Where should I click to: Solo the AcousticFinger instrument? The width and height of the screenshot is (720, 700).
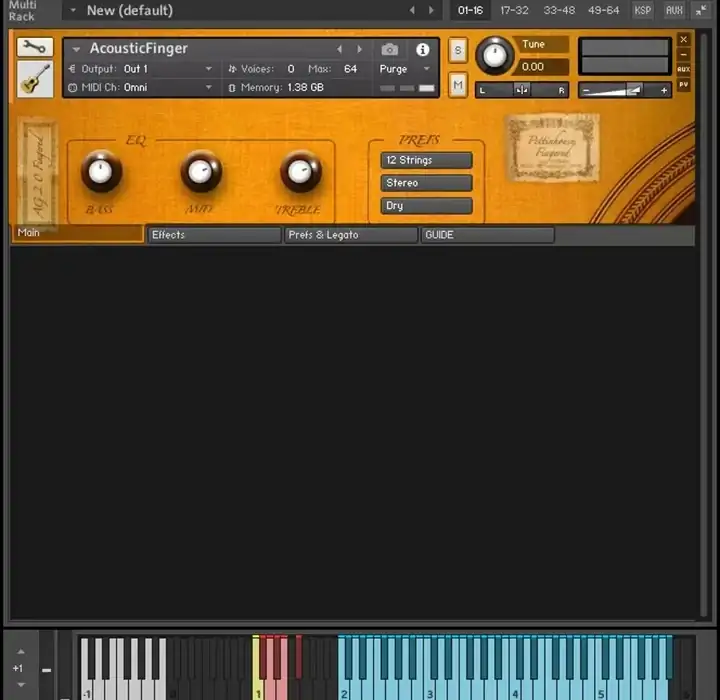(x=458, y=50)
